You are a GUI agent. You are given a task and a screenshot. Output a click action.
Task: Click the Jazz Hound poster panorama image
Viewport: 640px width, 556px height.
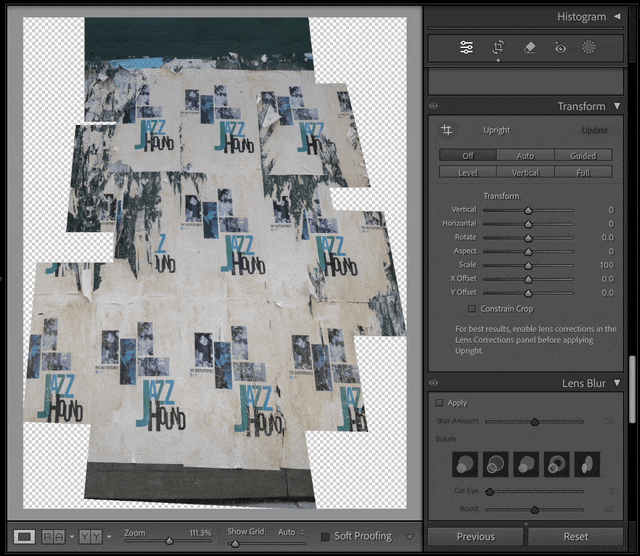pos(215,263)
